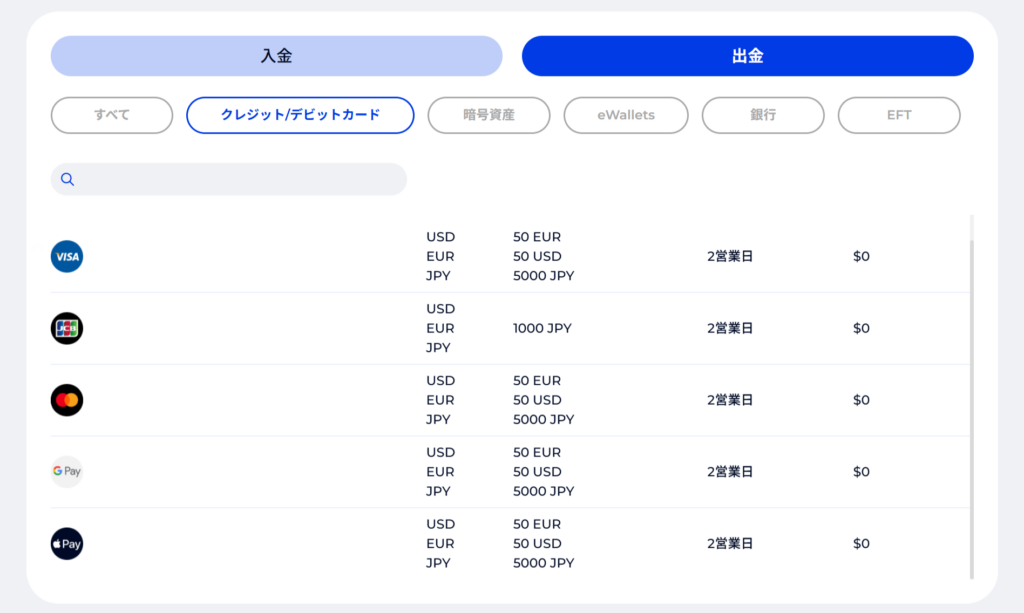Click the Visa card icon

tap(67, 257)
